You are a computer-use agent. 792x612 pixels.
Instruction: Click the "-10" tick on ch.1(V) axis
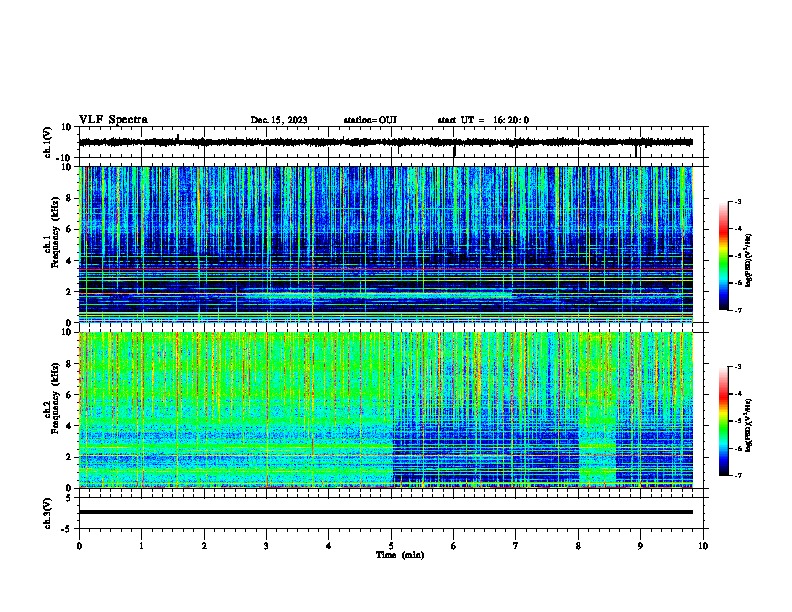(x=65, y=158)
